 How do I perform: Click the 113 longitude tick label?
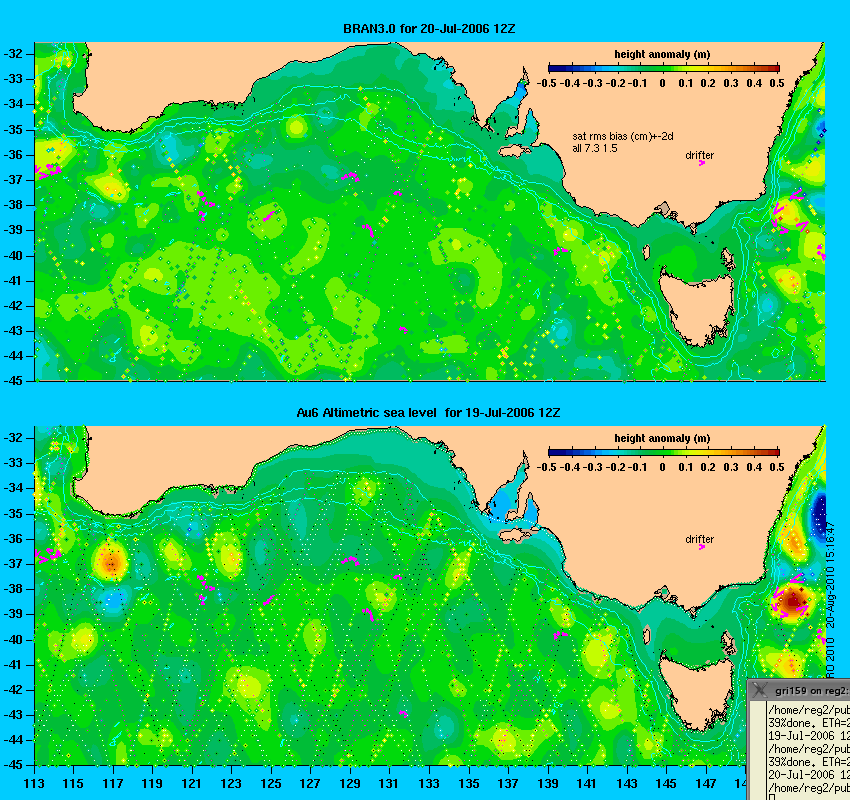tap(34, 784)
